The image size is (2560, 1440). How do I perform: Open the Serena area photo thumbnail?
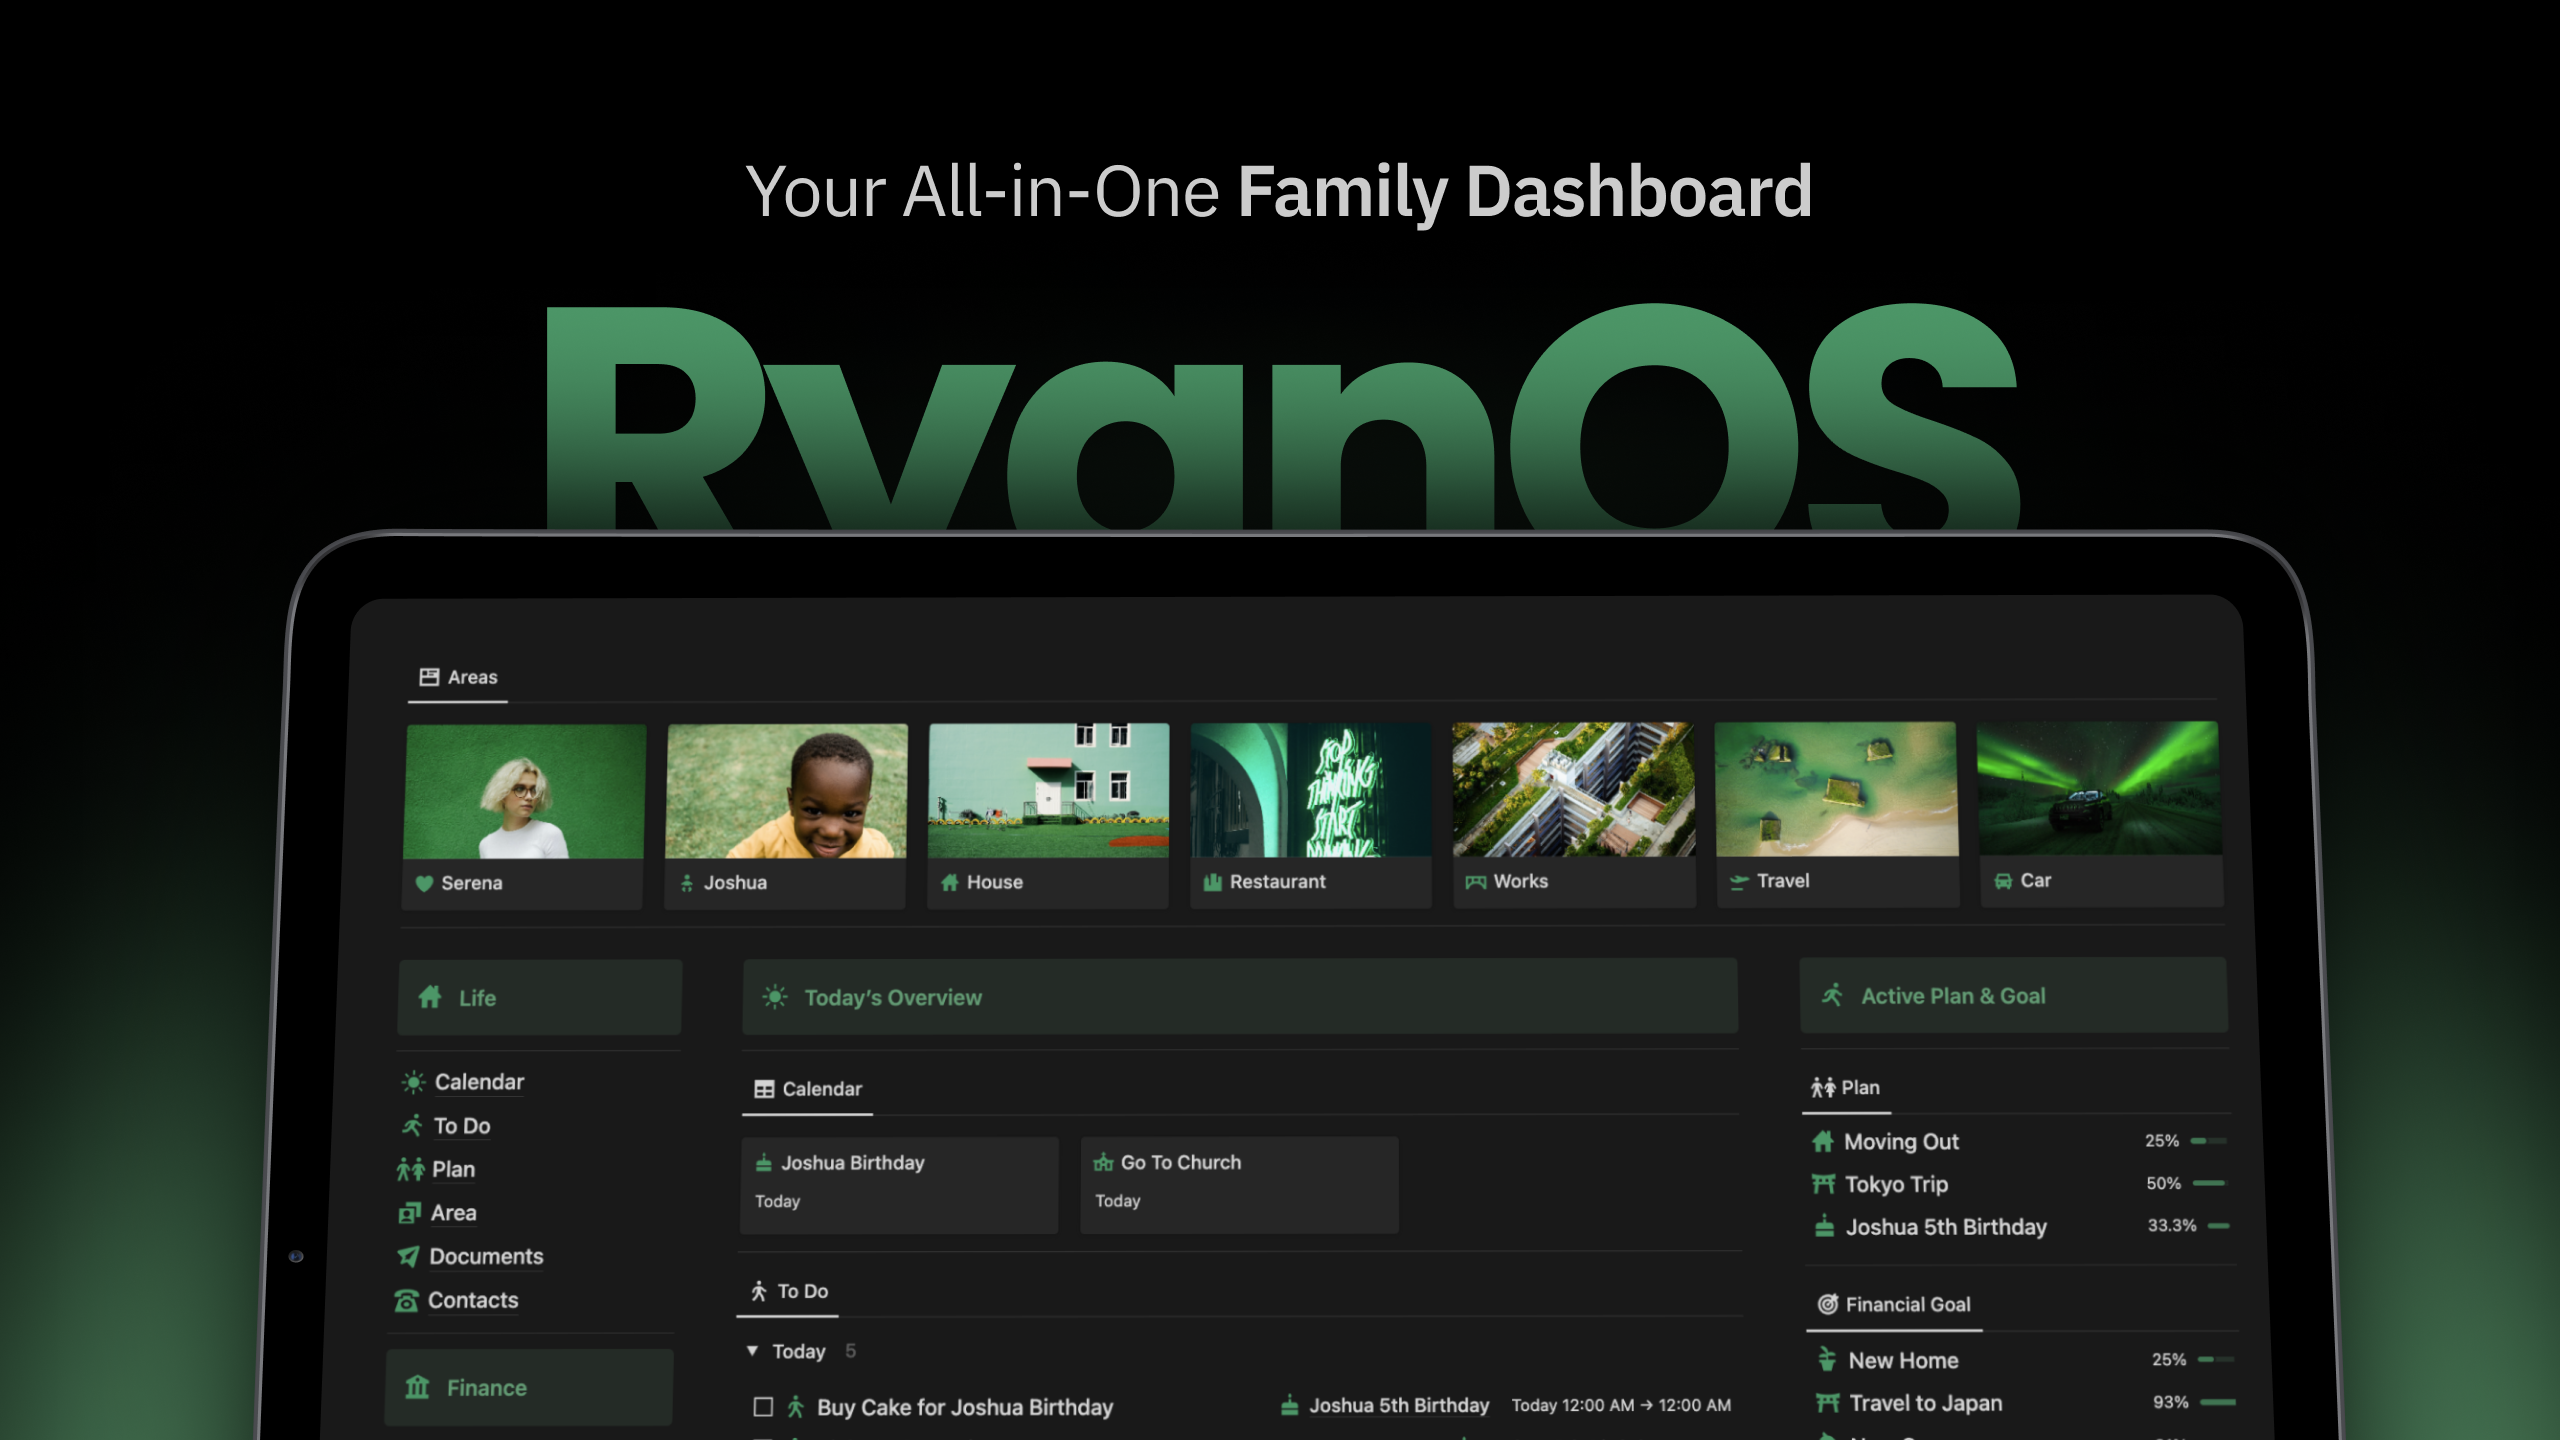(x=524, y=791)
